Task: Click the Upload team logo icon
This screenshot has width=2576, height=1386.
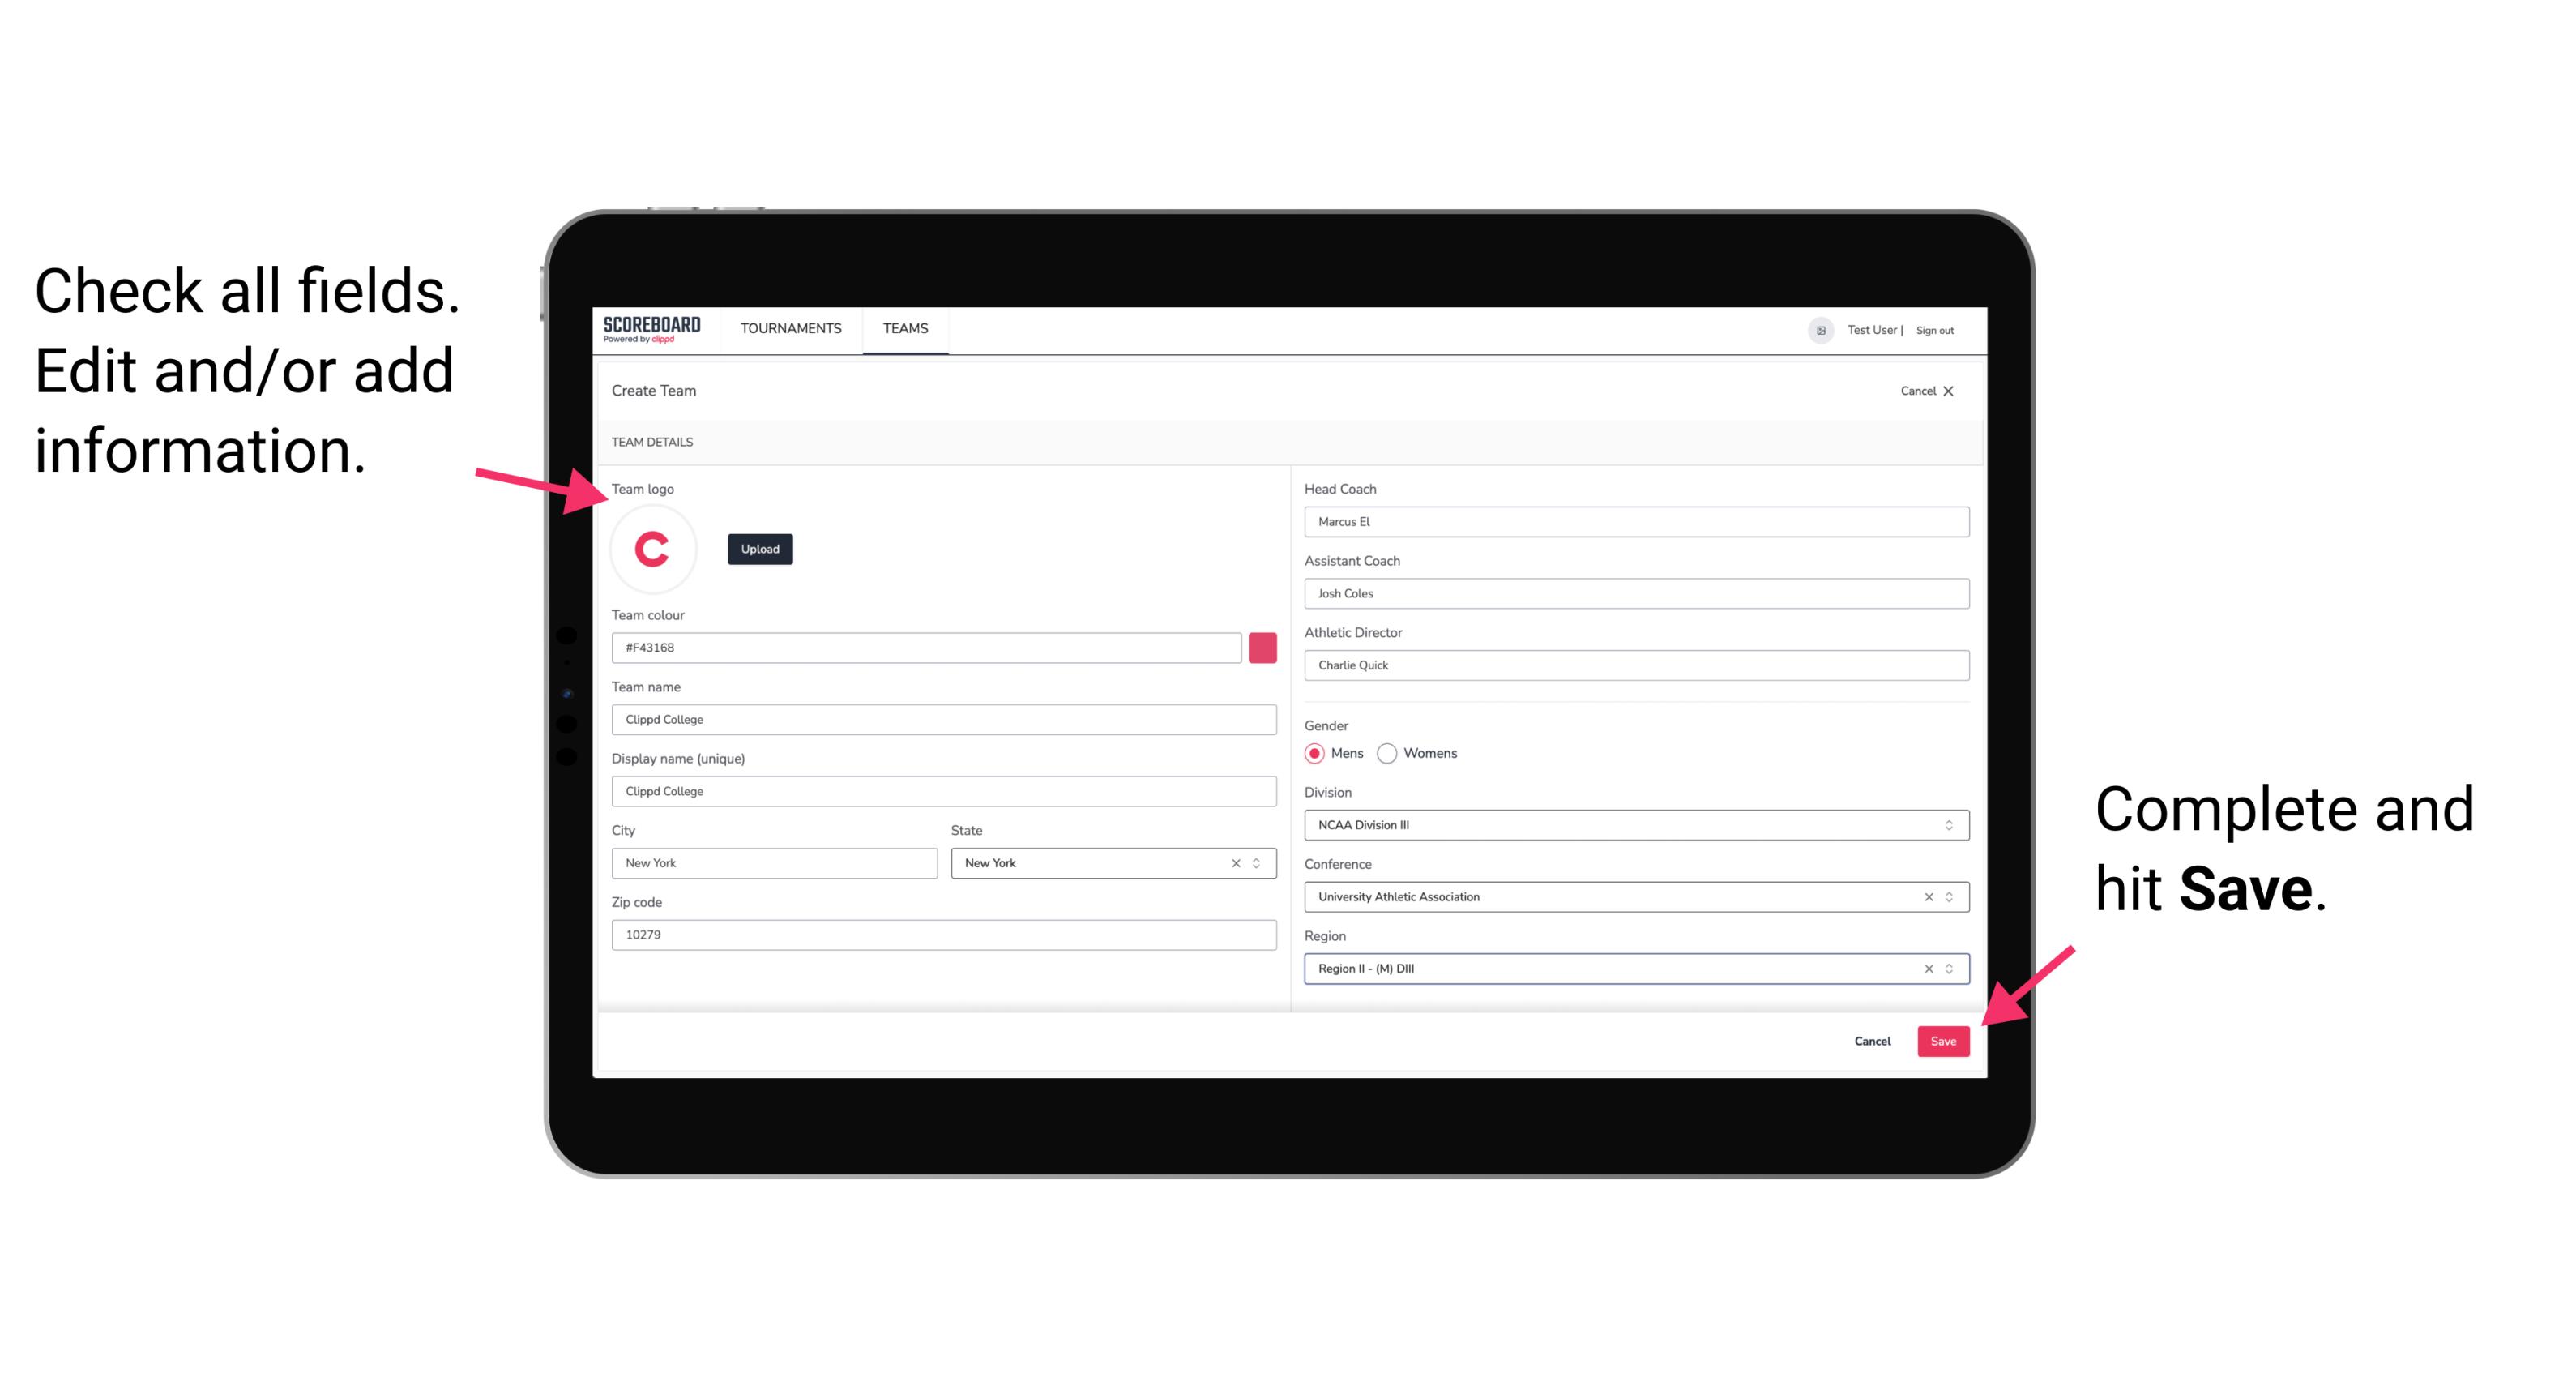Action: click(759, 548)
